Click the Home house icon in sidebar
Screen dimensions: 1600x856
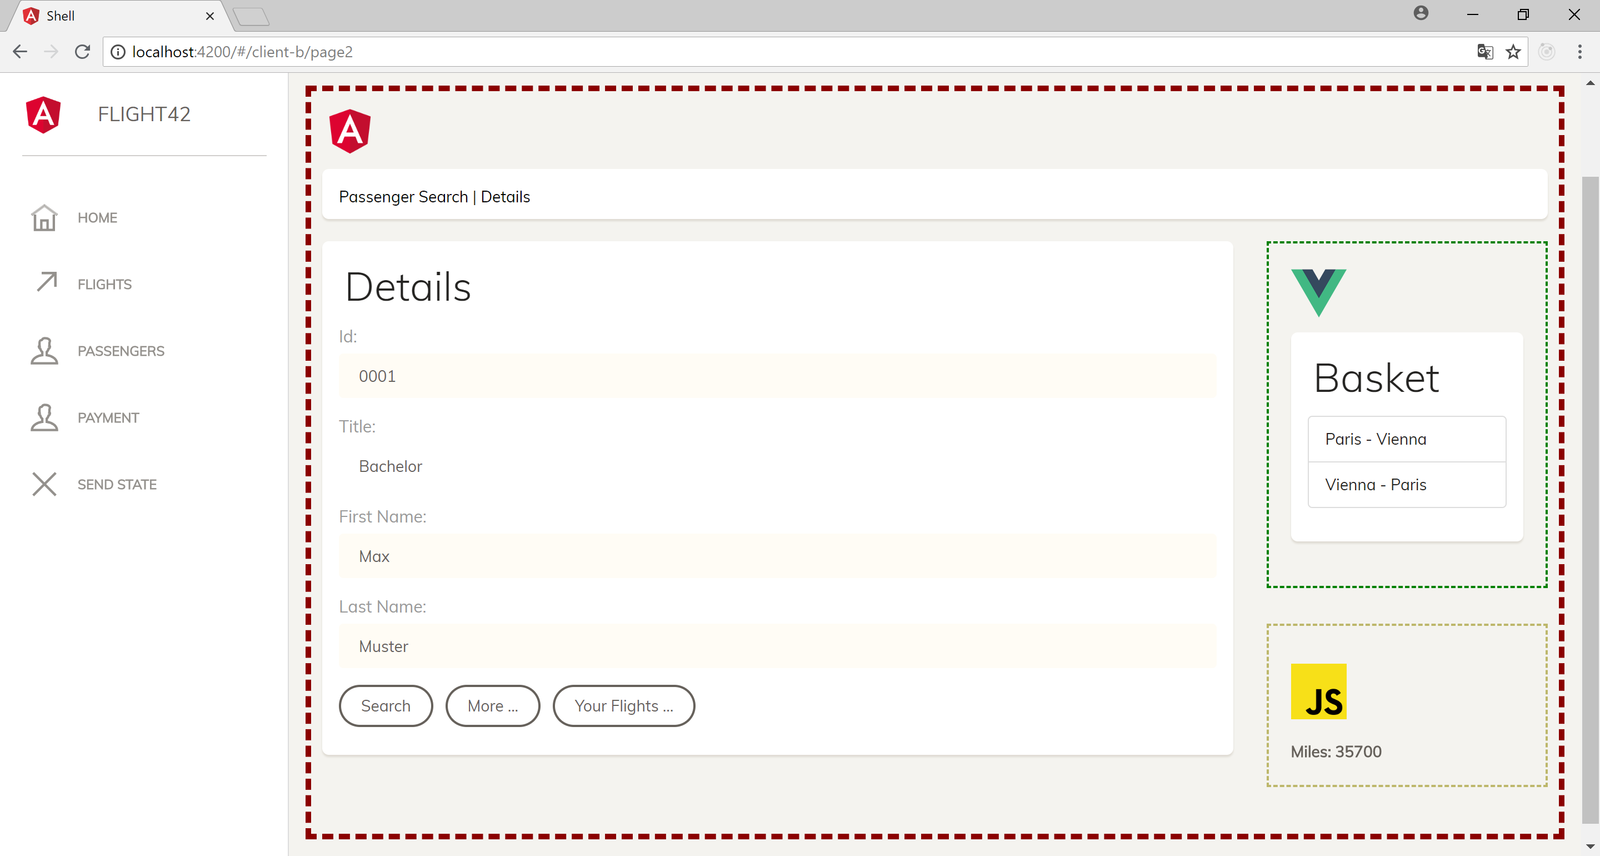[44, 217]
